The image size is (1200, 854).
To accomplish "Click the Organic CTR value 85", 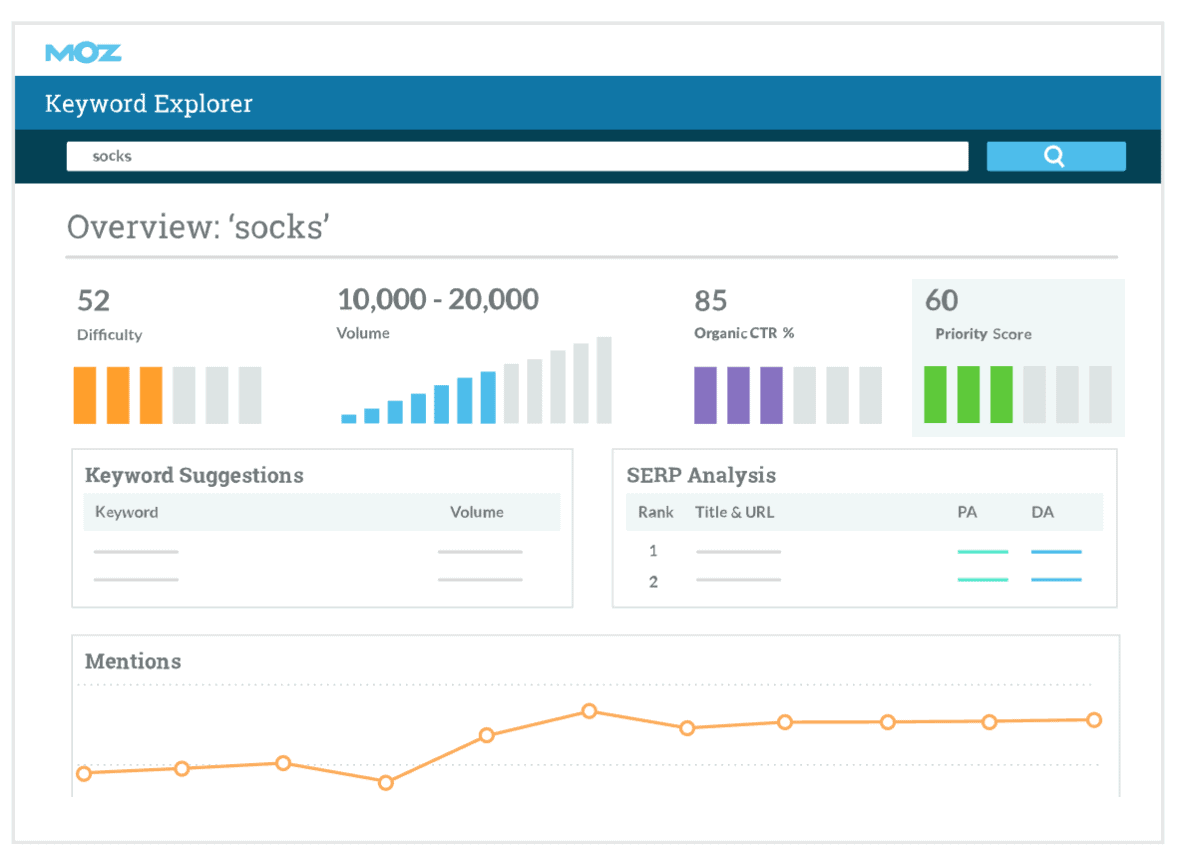I will [x=711, y=300].
